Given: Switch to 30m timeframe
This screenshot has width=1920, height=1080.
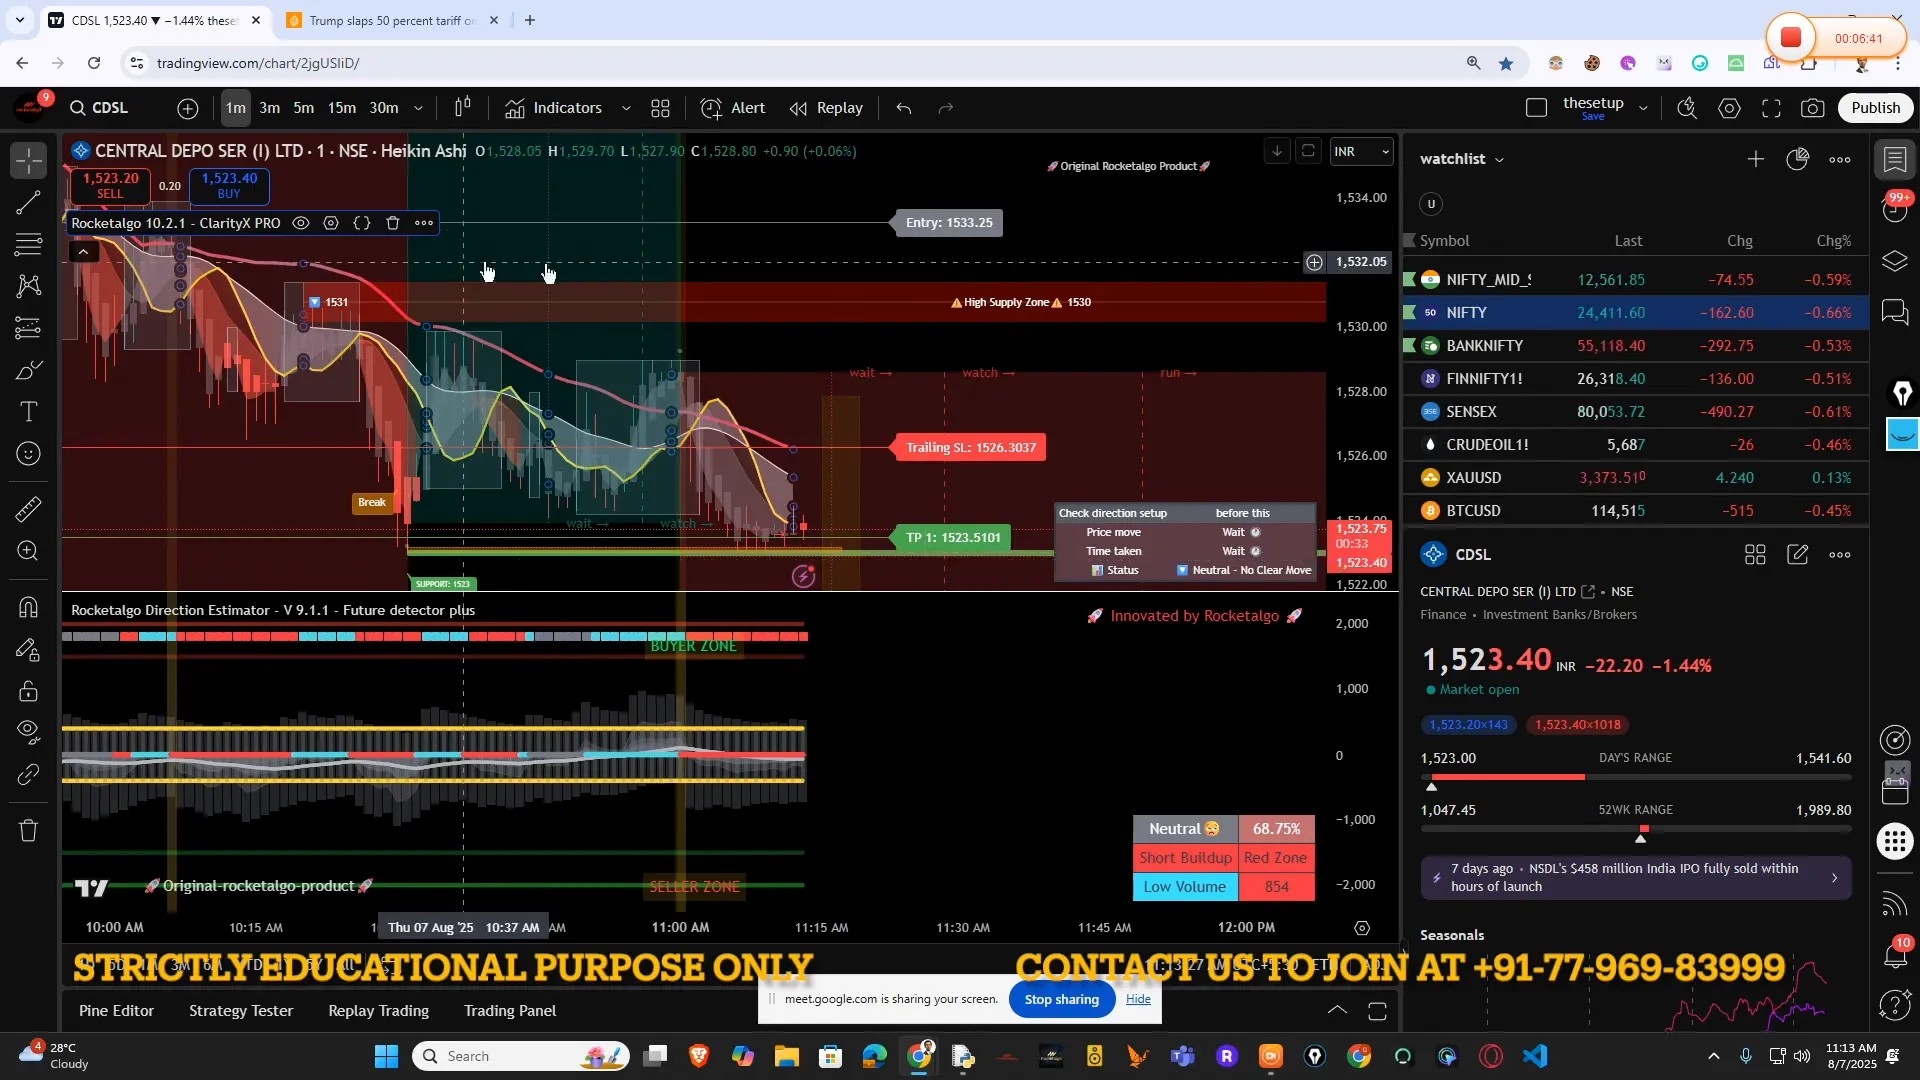Looking at the screenshot, I should (384, 108).
